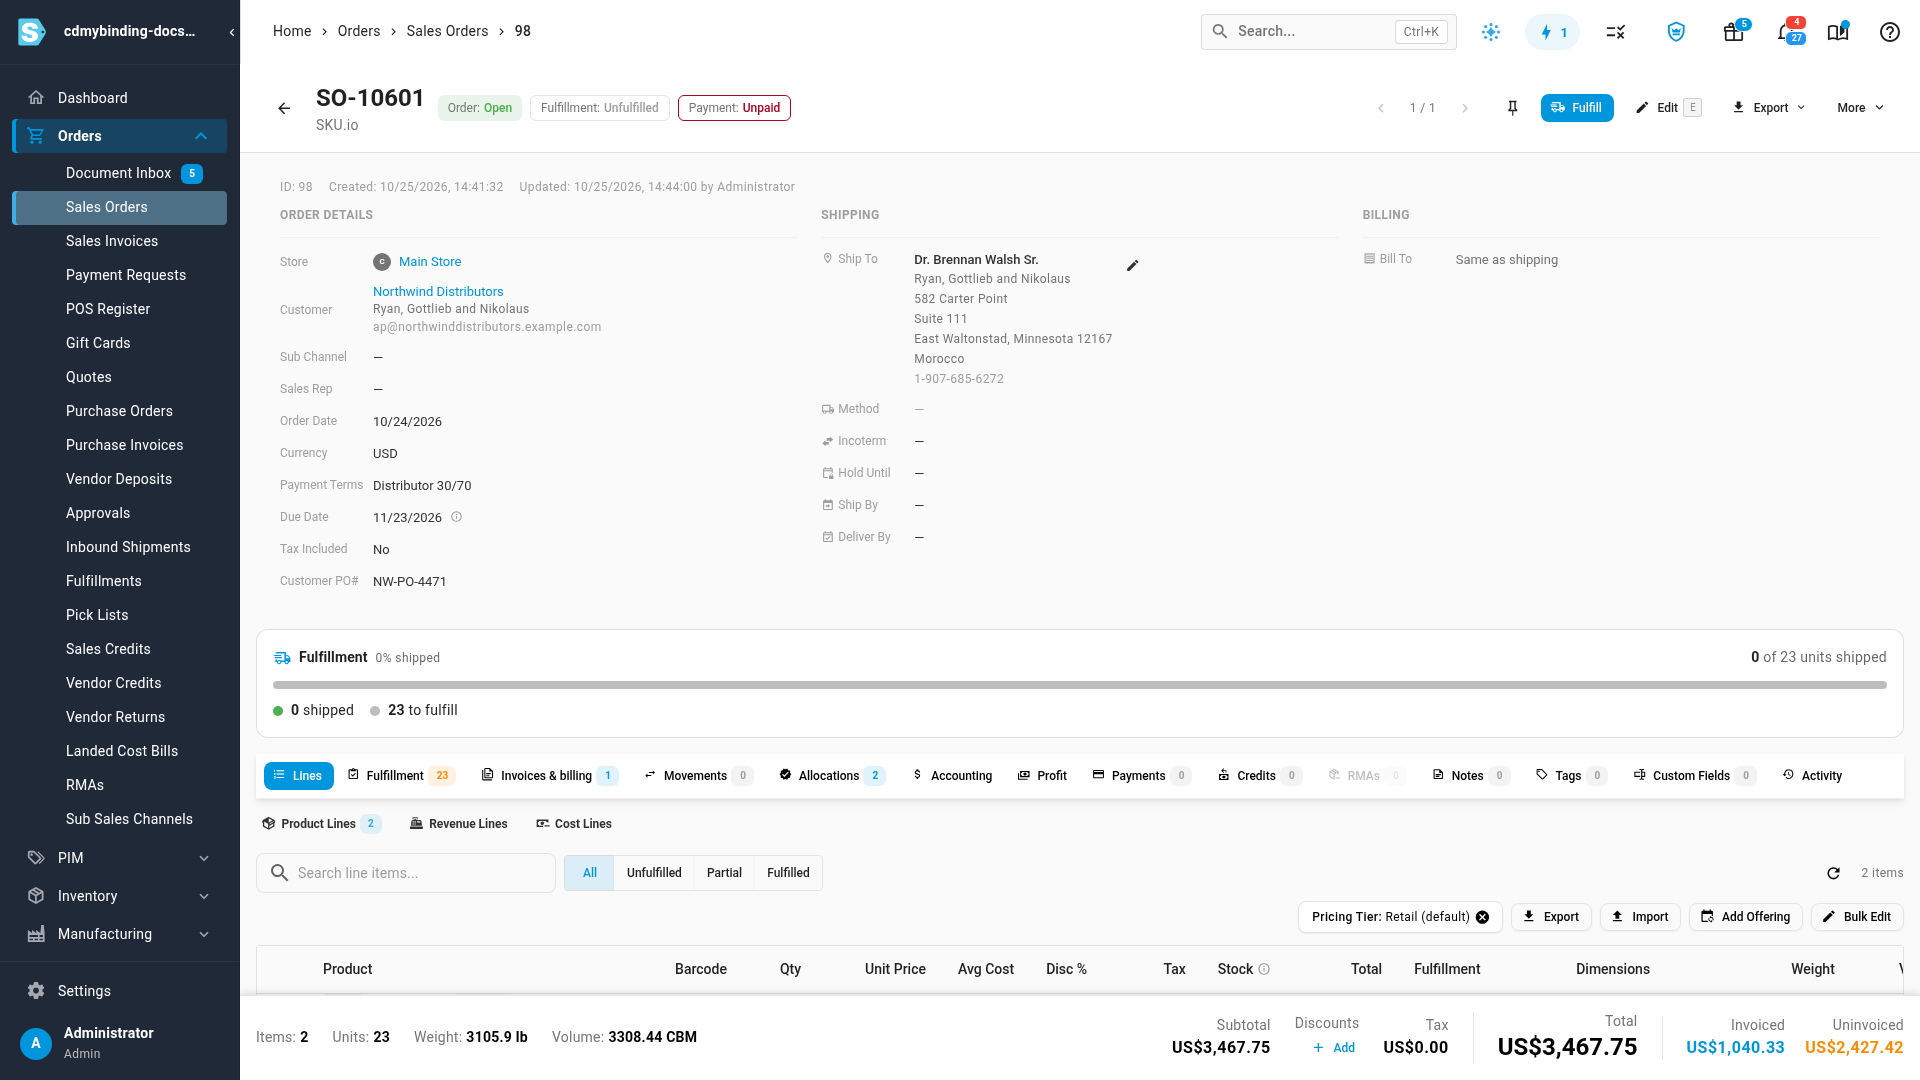Viewport: 1920px width, 1080px height.
Task: Edit the Ship To address pencil
Action: (x=1132, y=266)
